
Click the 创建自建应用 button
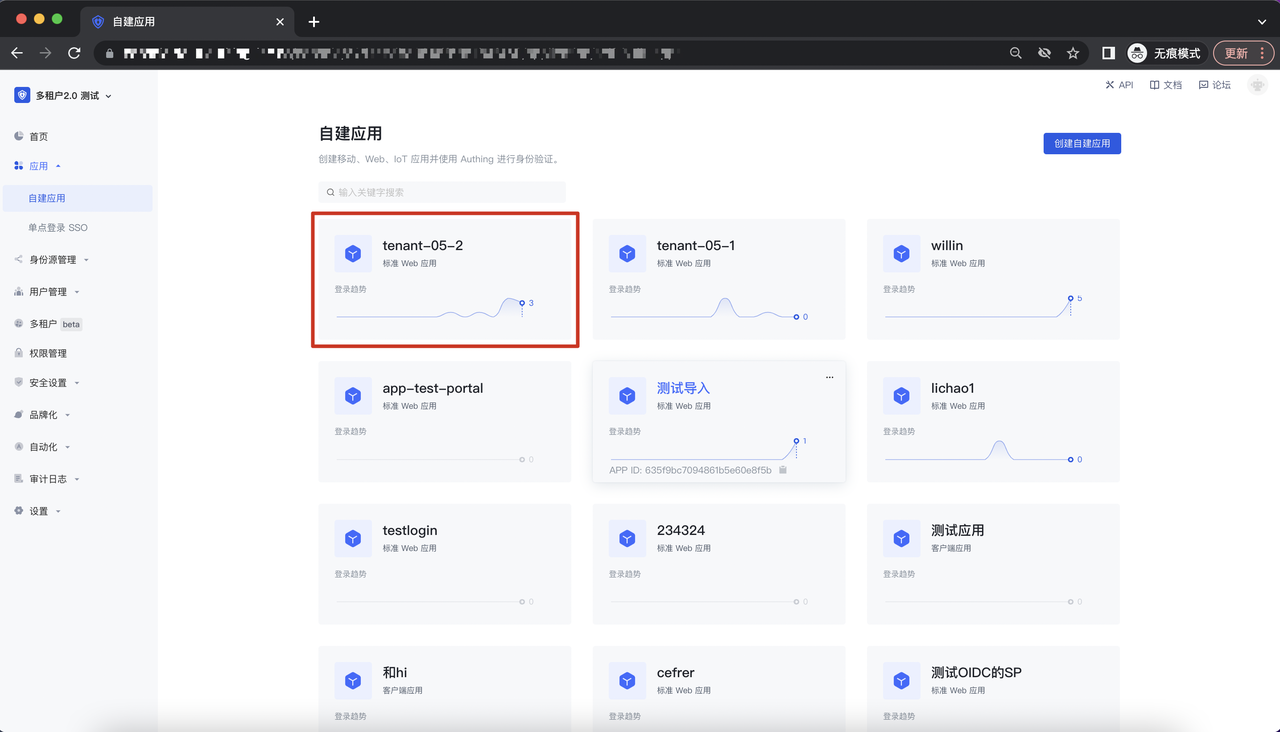point(1082,144)
